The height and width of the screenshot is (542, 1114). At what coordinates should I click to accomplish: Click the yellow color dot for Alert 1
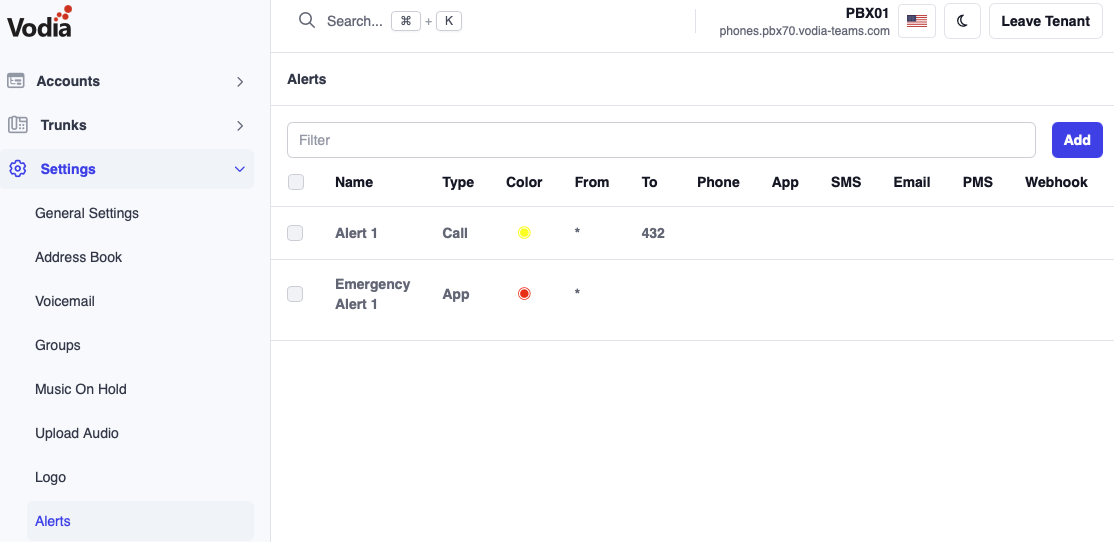pyautogui.click(x=524, y=233)
